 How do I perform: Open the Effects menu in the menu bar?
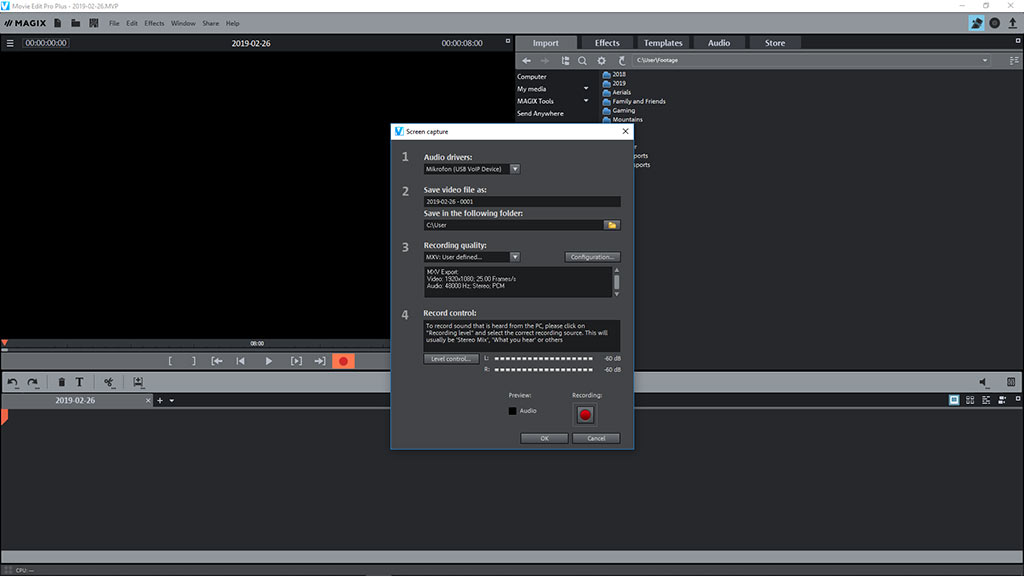click(x=154, y=23)
